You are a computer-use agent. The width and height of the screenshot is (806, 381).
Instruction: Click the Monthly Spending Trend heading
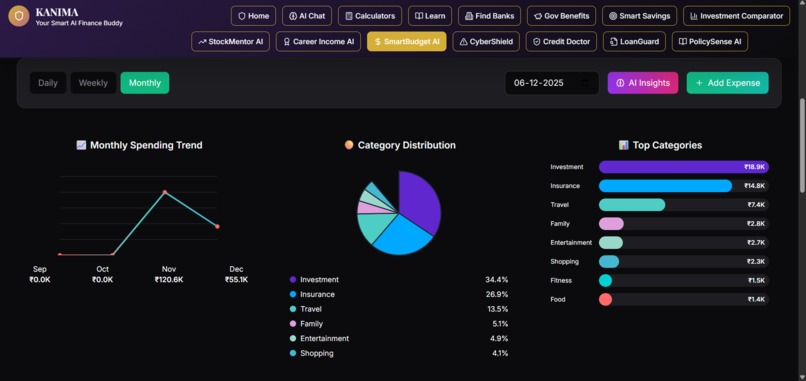(146, 145)
